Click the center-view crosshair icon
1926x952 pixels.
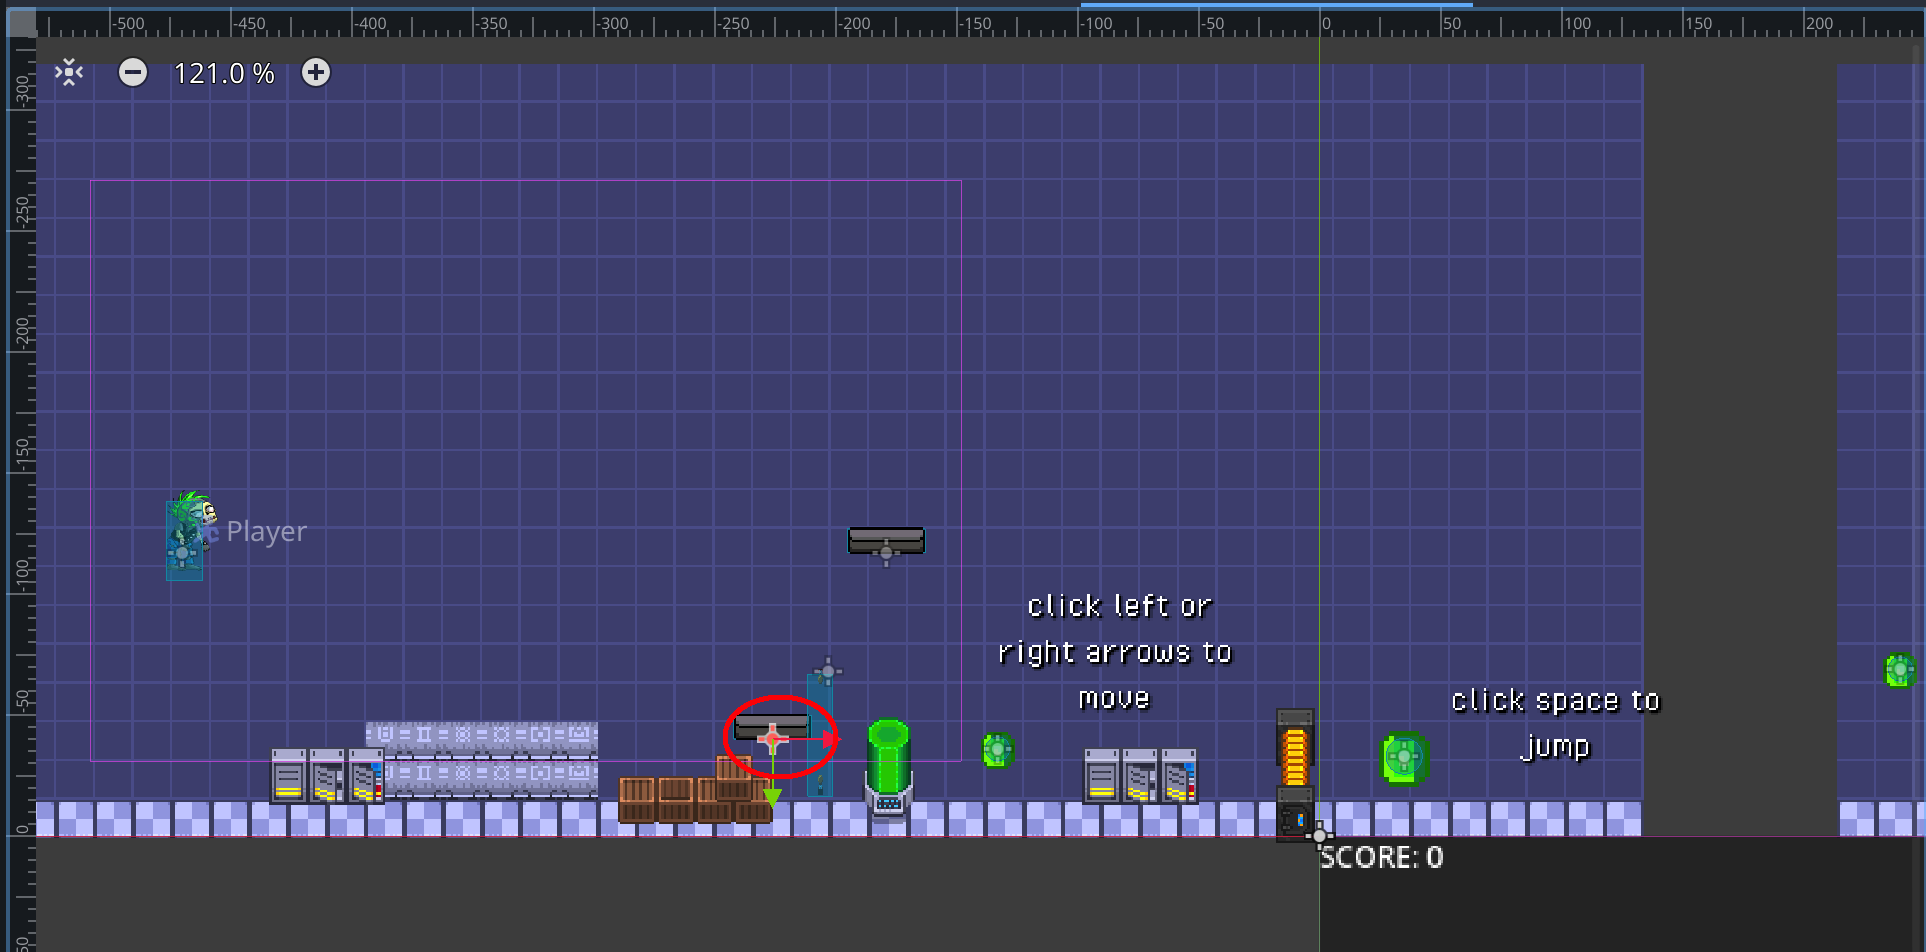click(x=67, y=72)
